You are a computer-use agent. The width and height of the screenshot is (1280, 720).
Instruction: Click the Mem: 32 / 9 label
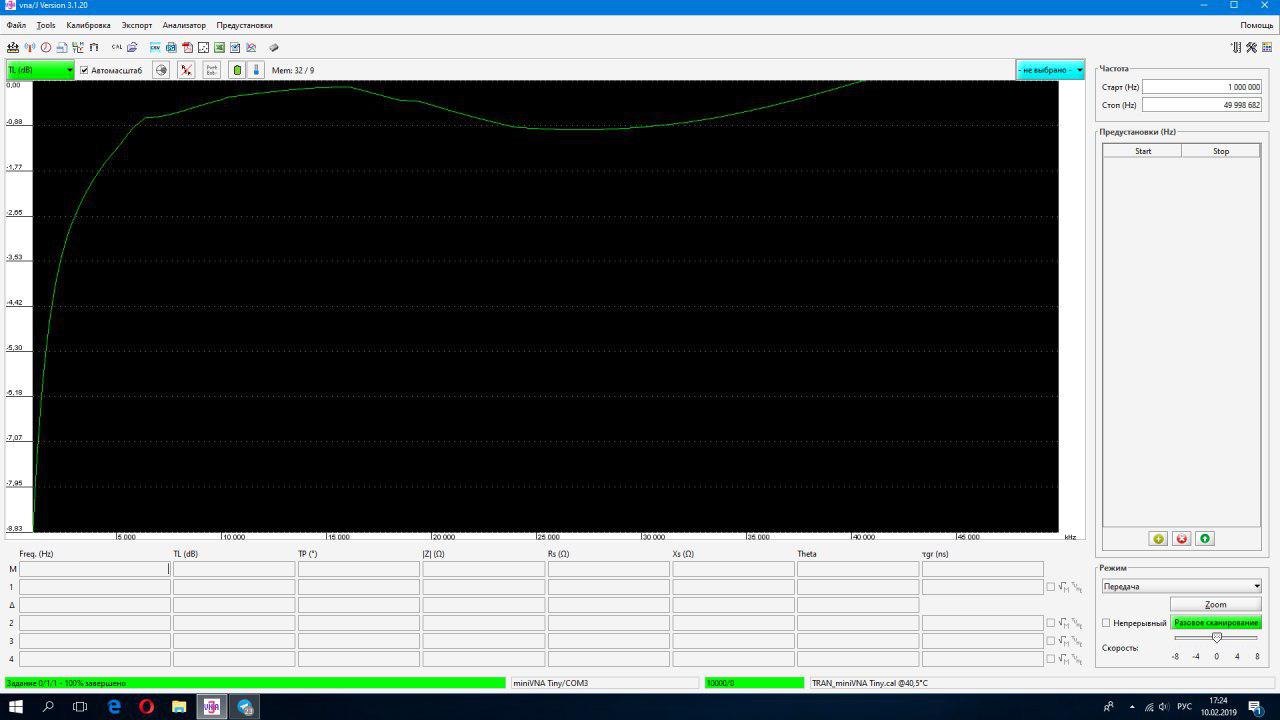(x=293, y=70)
